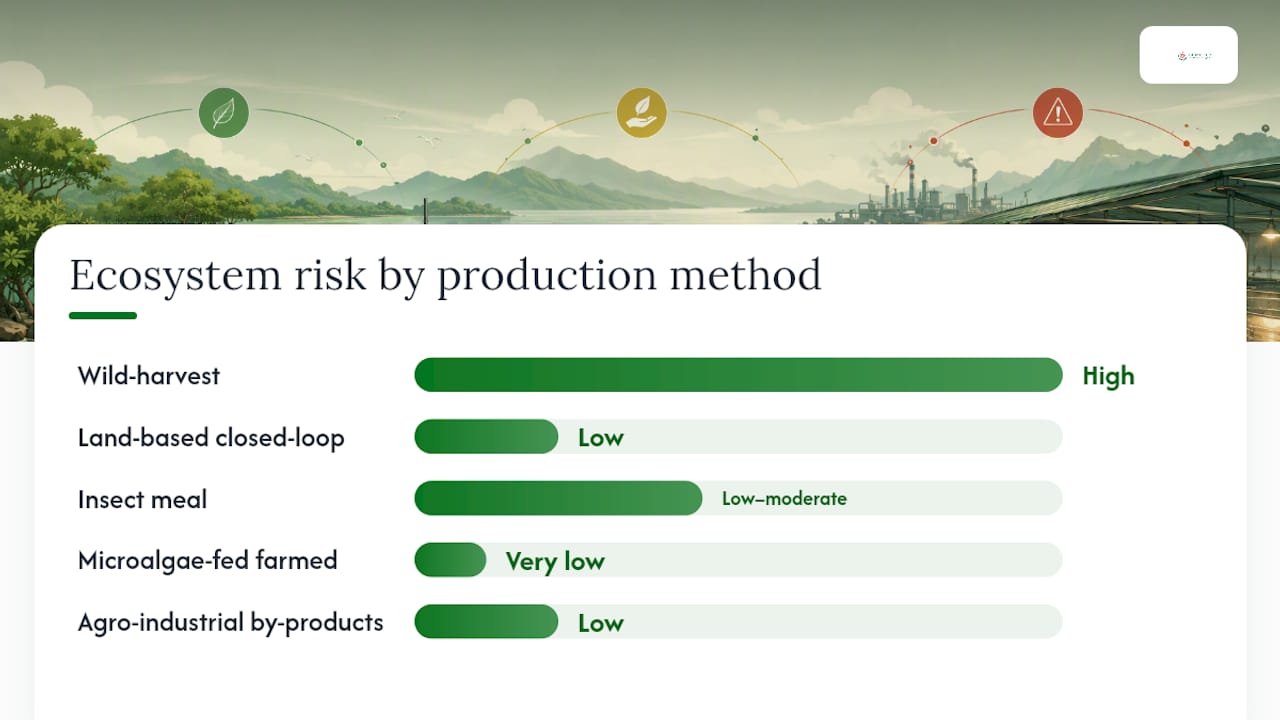Click the 'Low–moderate' risk label
The image size is (1280, 720).
tap(784, 498)
